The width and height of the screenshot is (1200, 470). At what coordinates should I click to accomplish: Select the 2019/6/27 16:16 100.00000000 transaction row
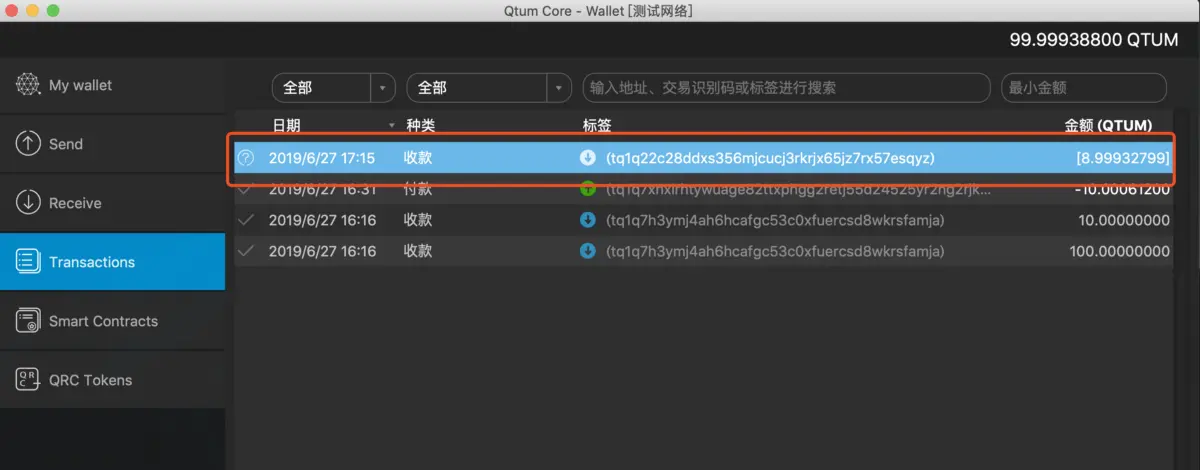tap(703, 251)
